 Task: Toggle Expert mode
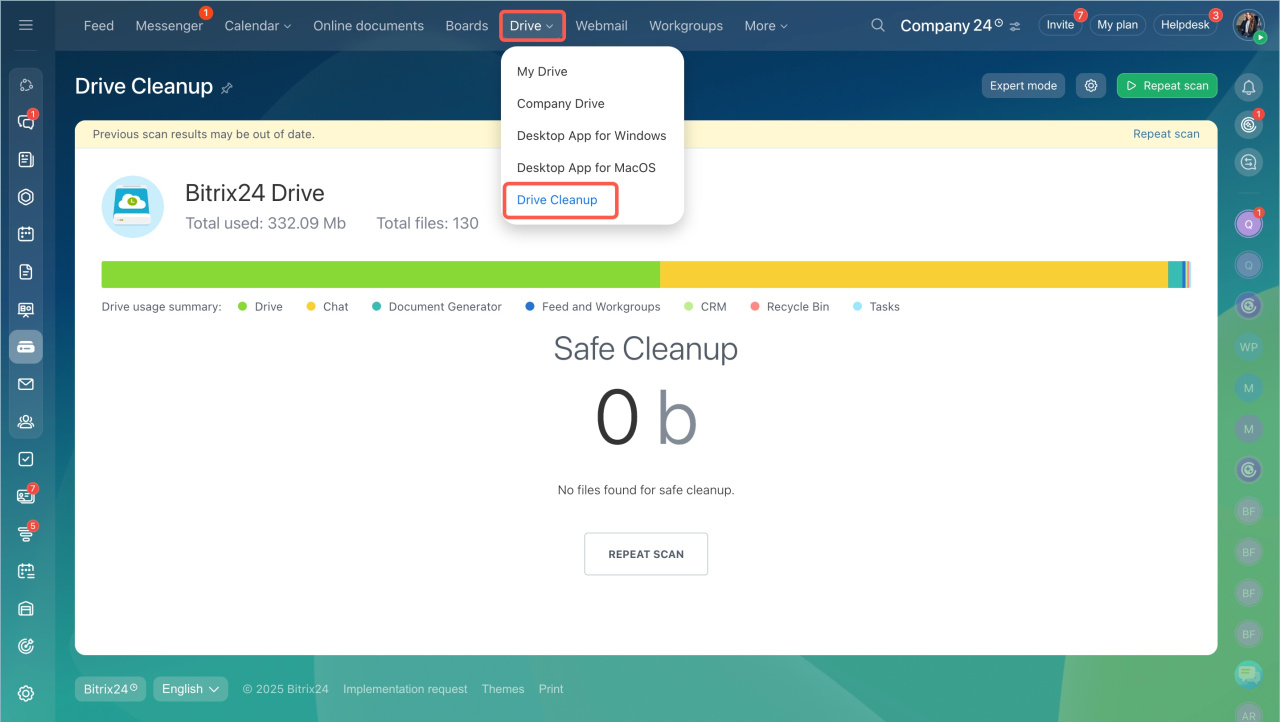point(1023,86)
